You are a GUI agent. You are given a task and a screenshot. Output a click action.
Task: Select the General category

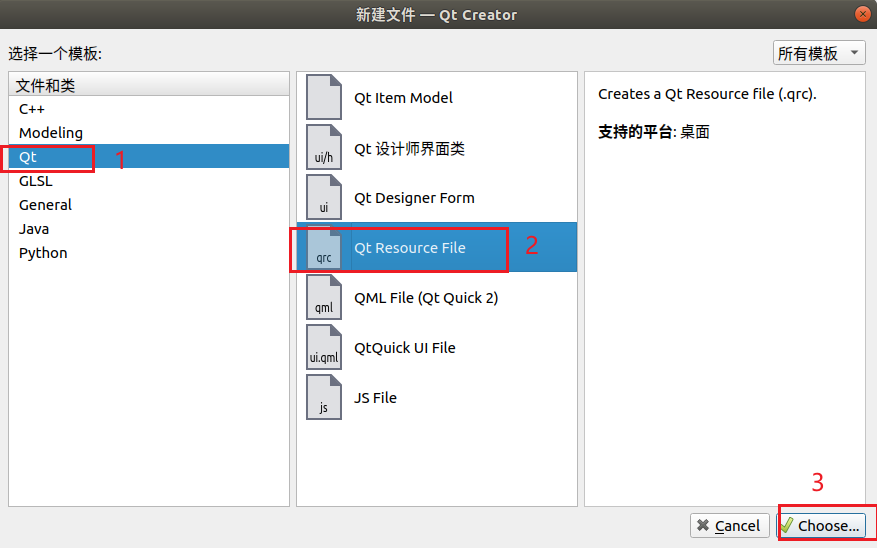[149, 205]
